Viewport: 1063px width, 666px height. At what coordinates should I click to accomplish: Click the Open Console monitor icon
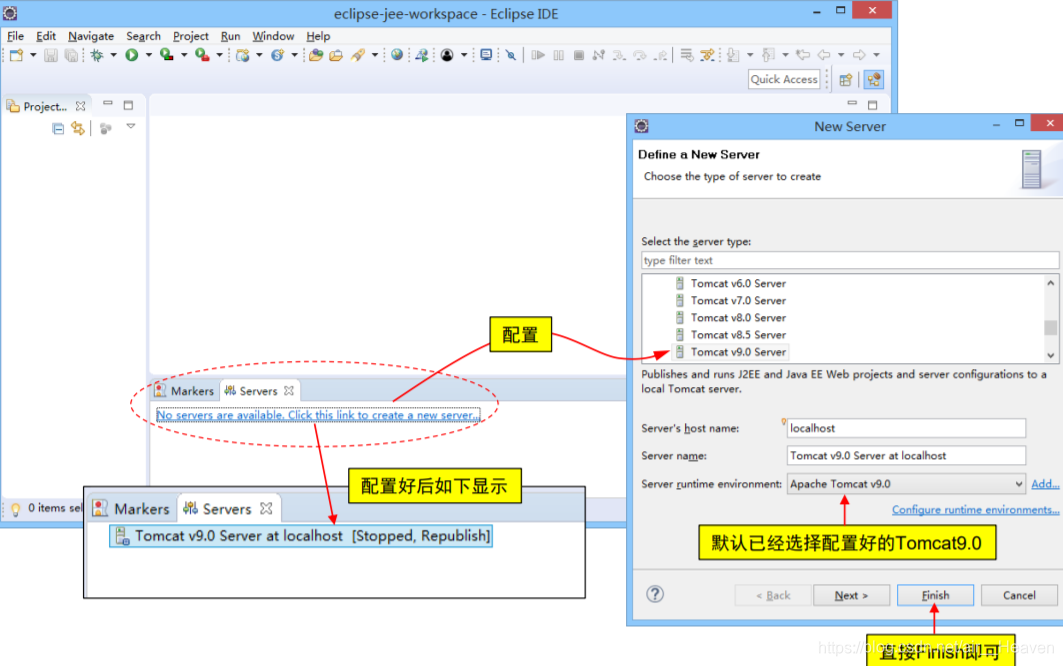coord(486,55)
